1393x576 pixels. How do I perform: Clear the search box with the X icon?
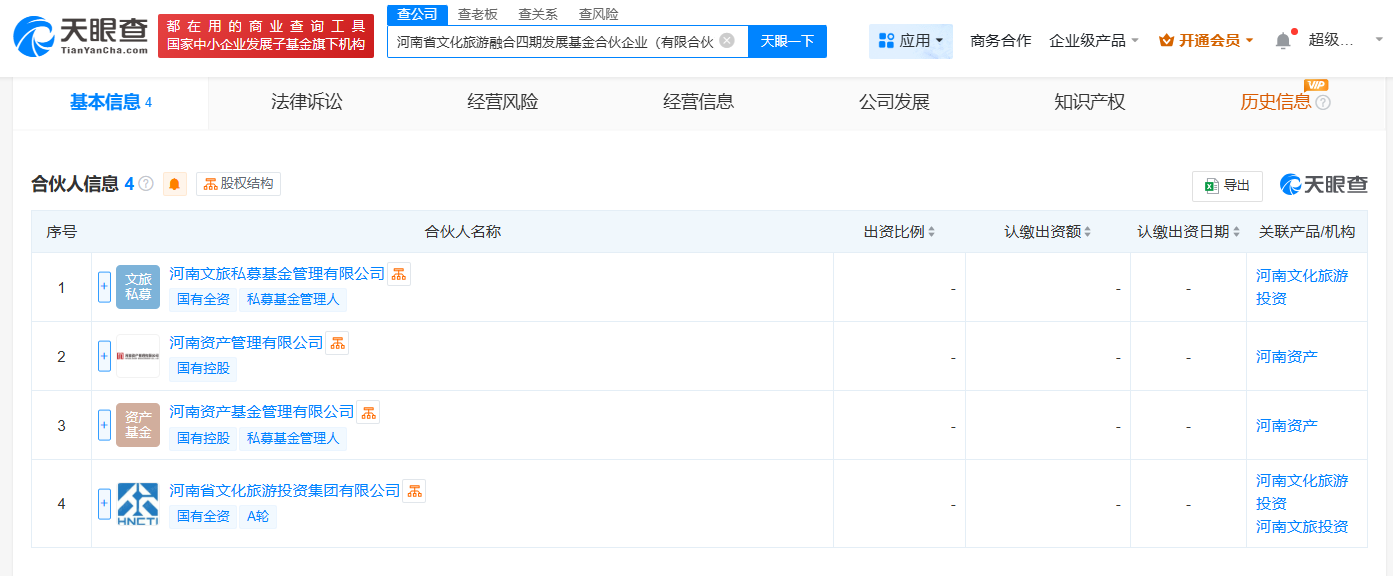pos(727,41)
